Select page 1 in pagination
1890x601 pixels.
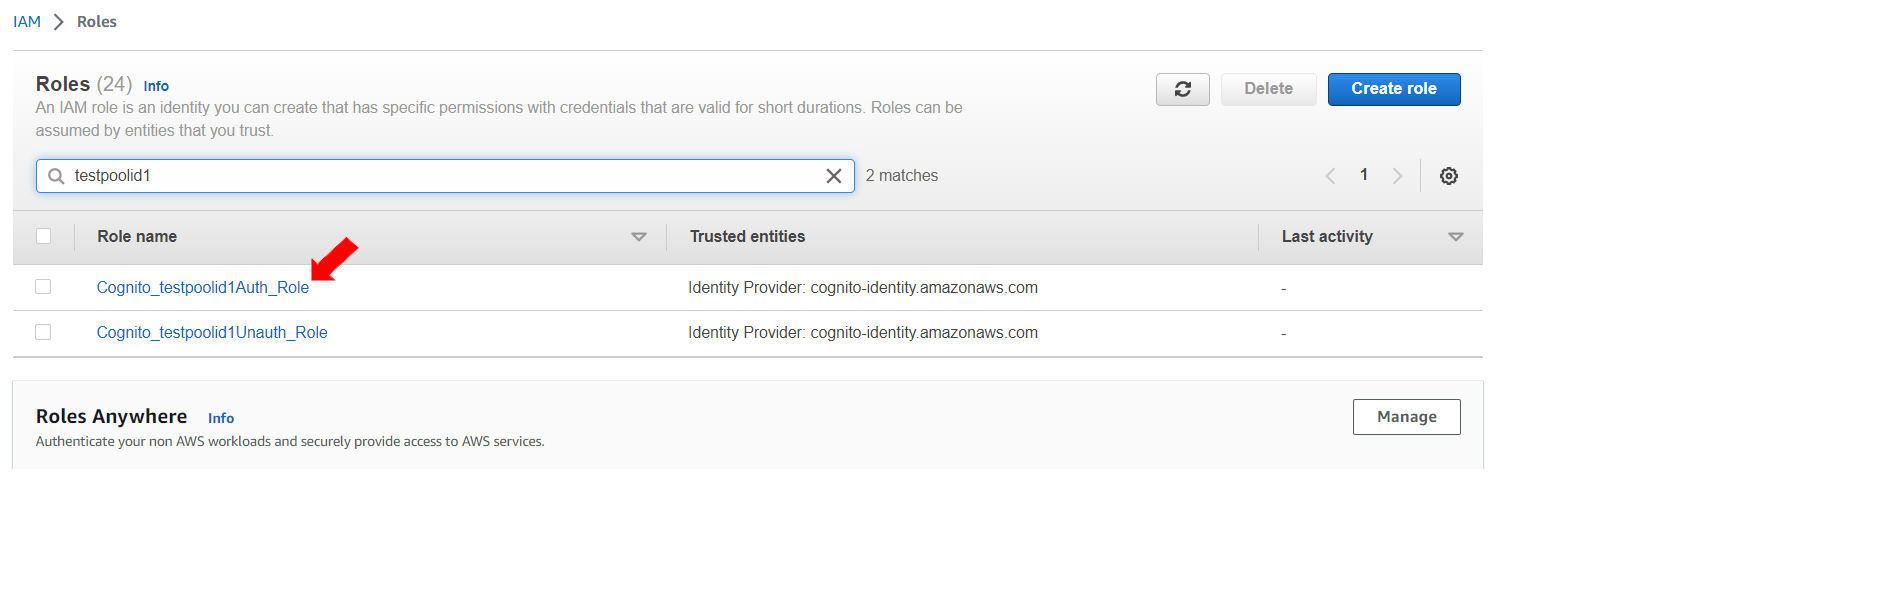[1363, 175]
